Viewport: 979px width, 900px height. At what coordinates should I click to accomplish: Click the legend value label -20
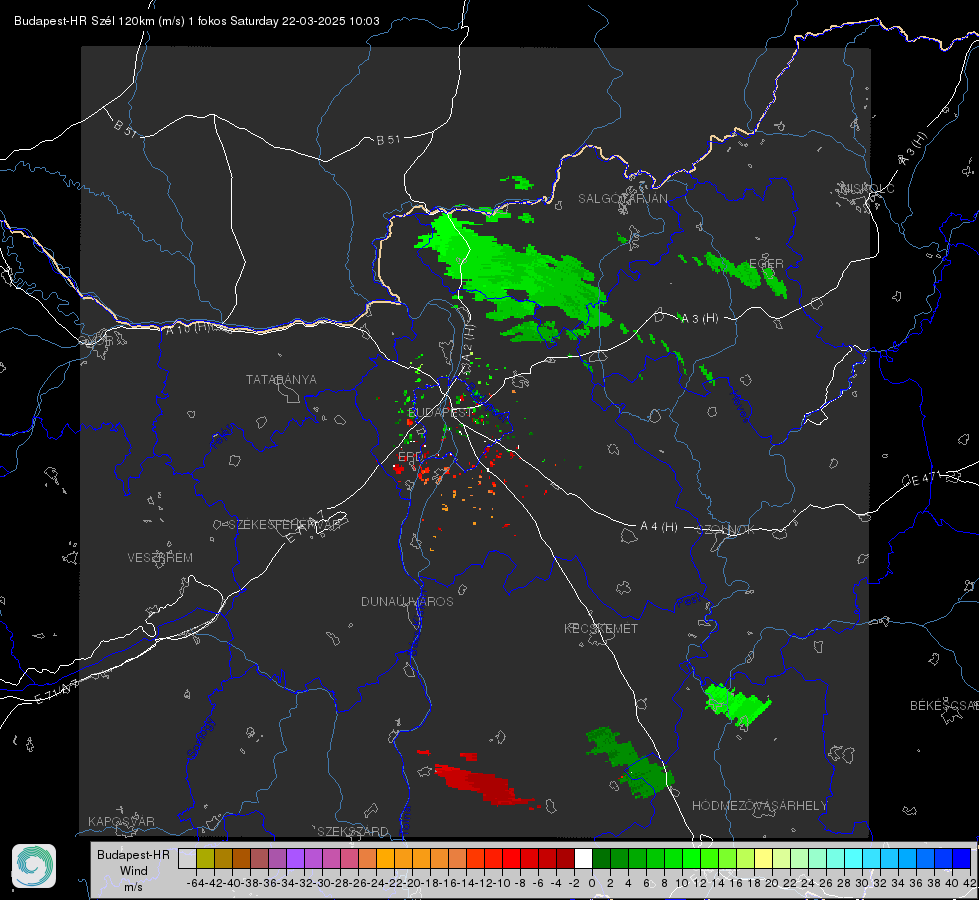coord(412,883)
